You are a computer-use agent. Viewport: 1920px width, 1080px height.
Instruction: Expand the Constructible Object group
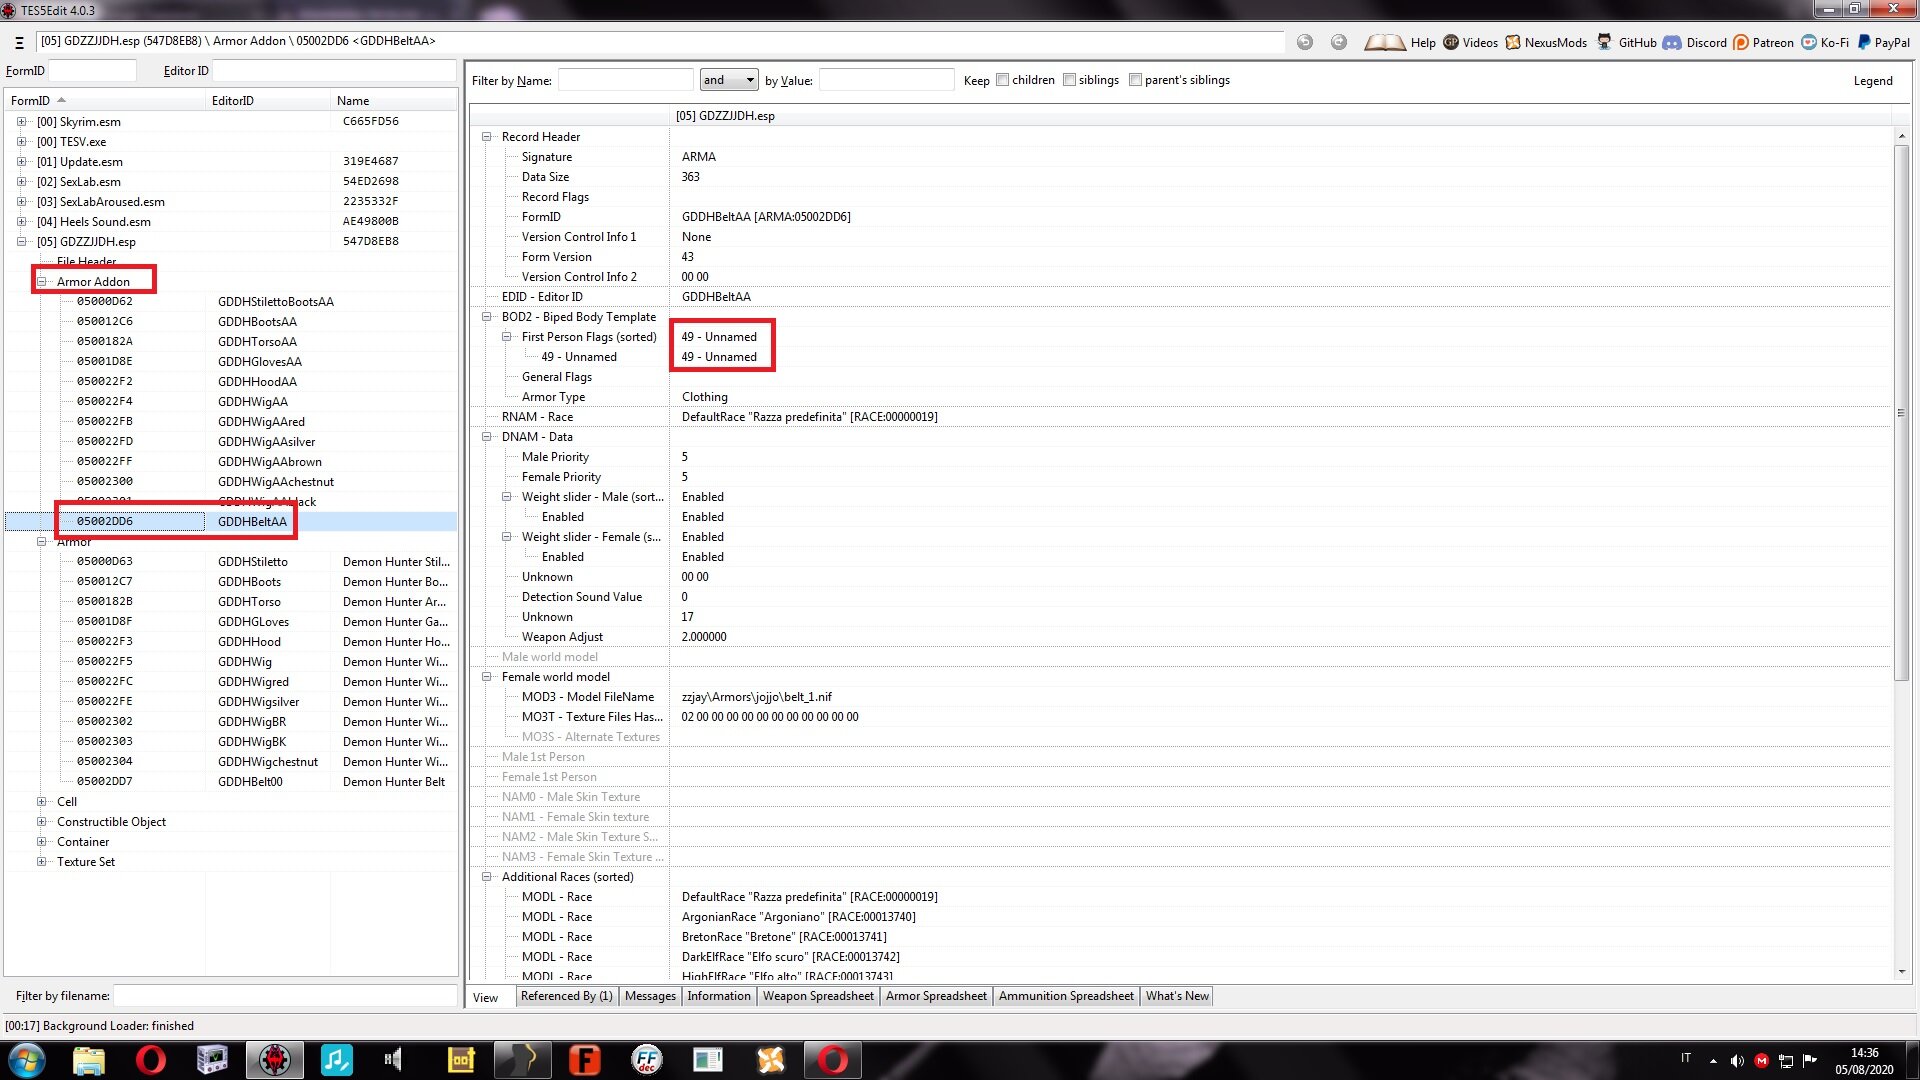[x=41, y=822]
